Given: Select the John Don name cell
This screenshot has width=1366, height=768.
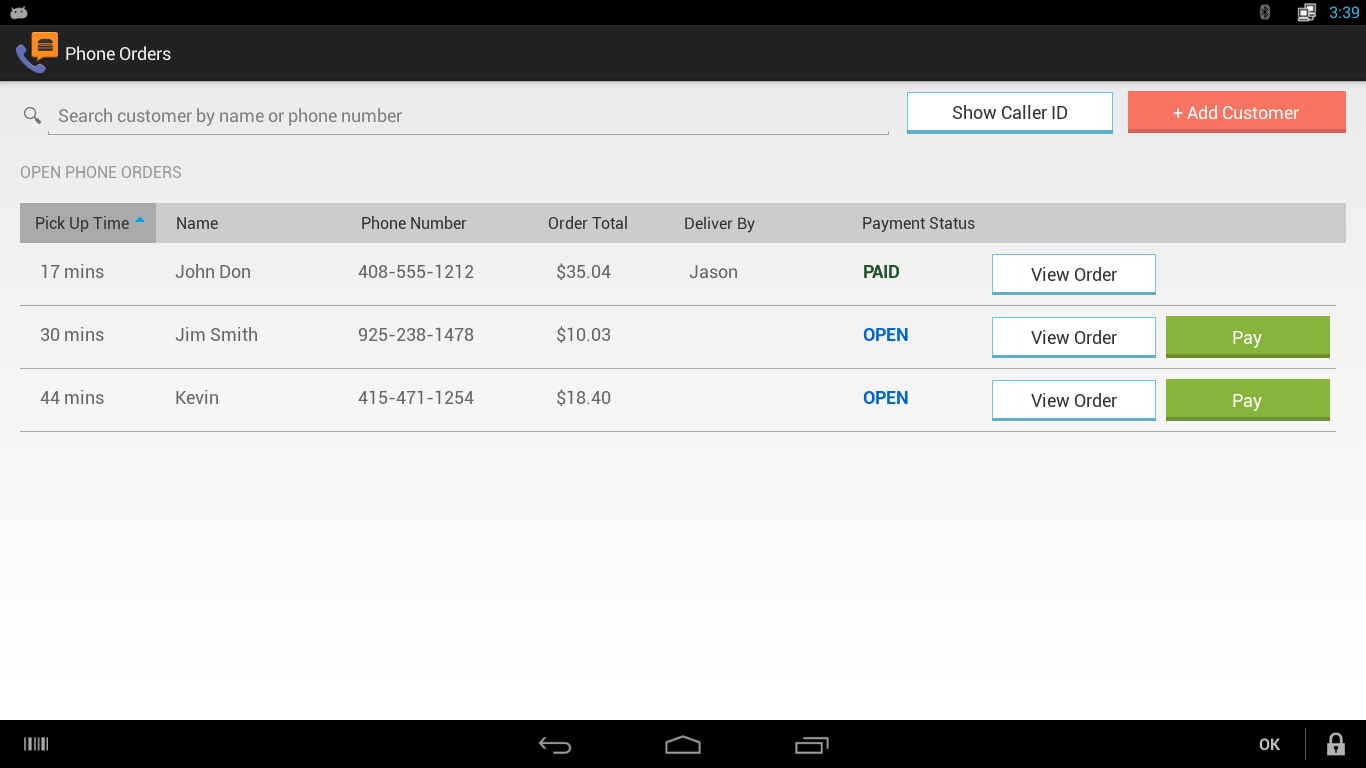Looking at the screenshot, I should tap(213, 272).
